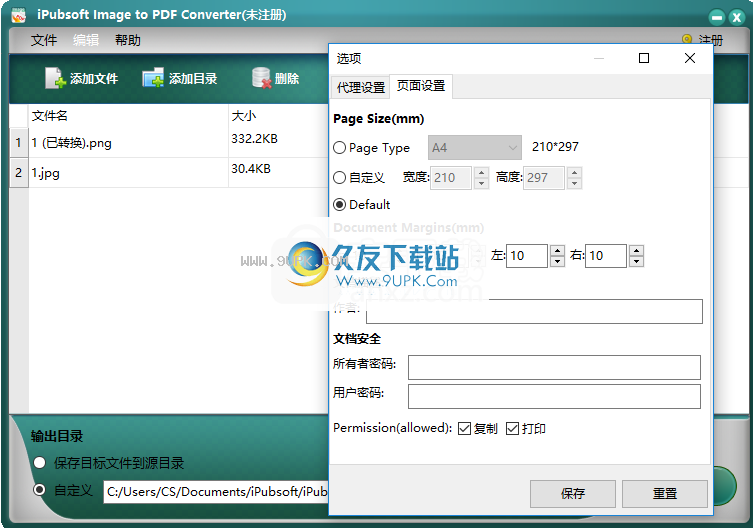Close the Options (选项) dialog
753x528 pixels.
click(690, 58)
